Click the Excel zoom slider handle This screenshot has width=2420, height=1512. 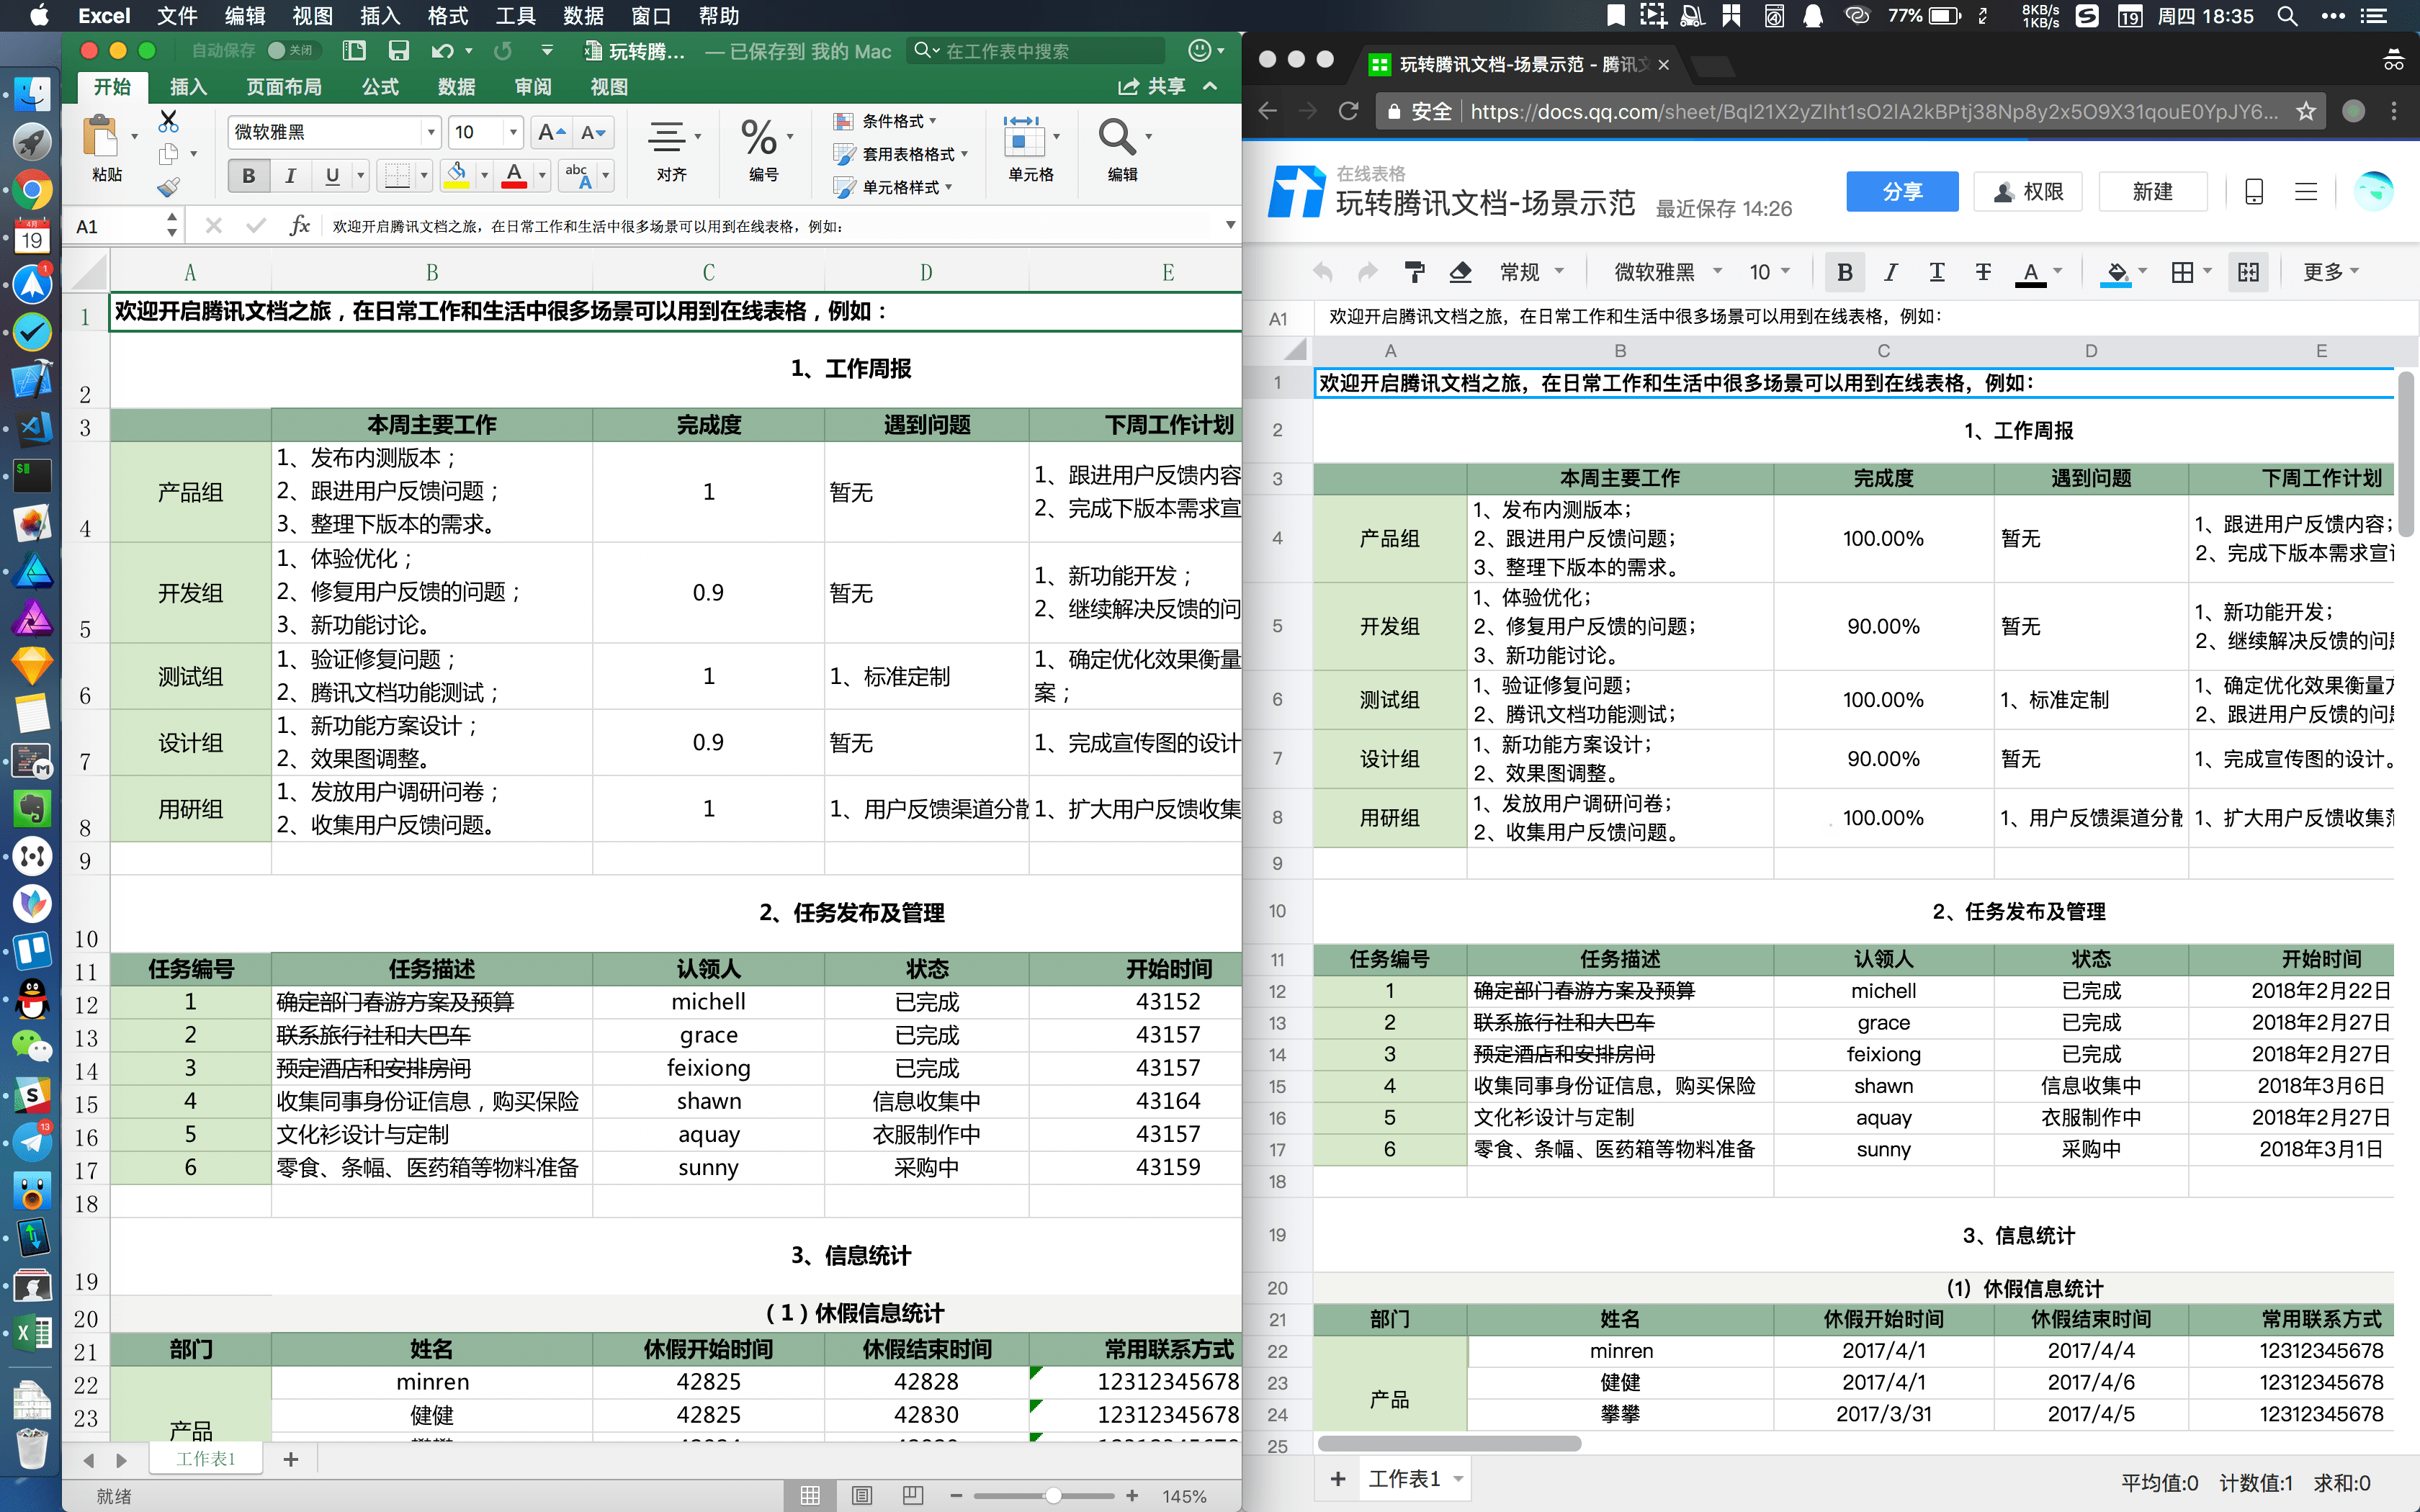(1053, 1496)
